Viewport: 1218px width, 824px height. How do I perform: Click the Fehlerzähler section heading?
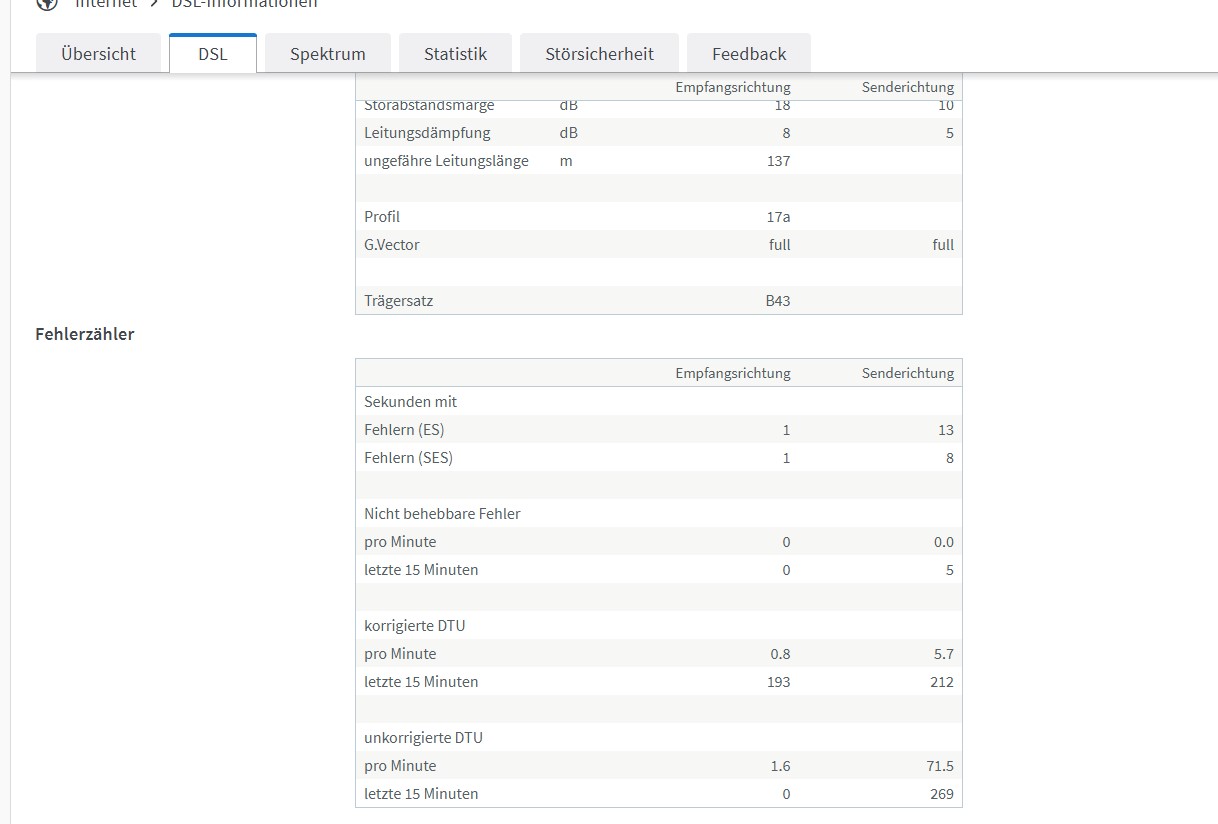85,334
